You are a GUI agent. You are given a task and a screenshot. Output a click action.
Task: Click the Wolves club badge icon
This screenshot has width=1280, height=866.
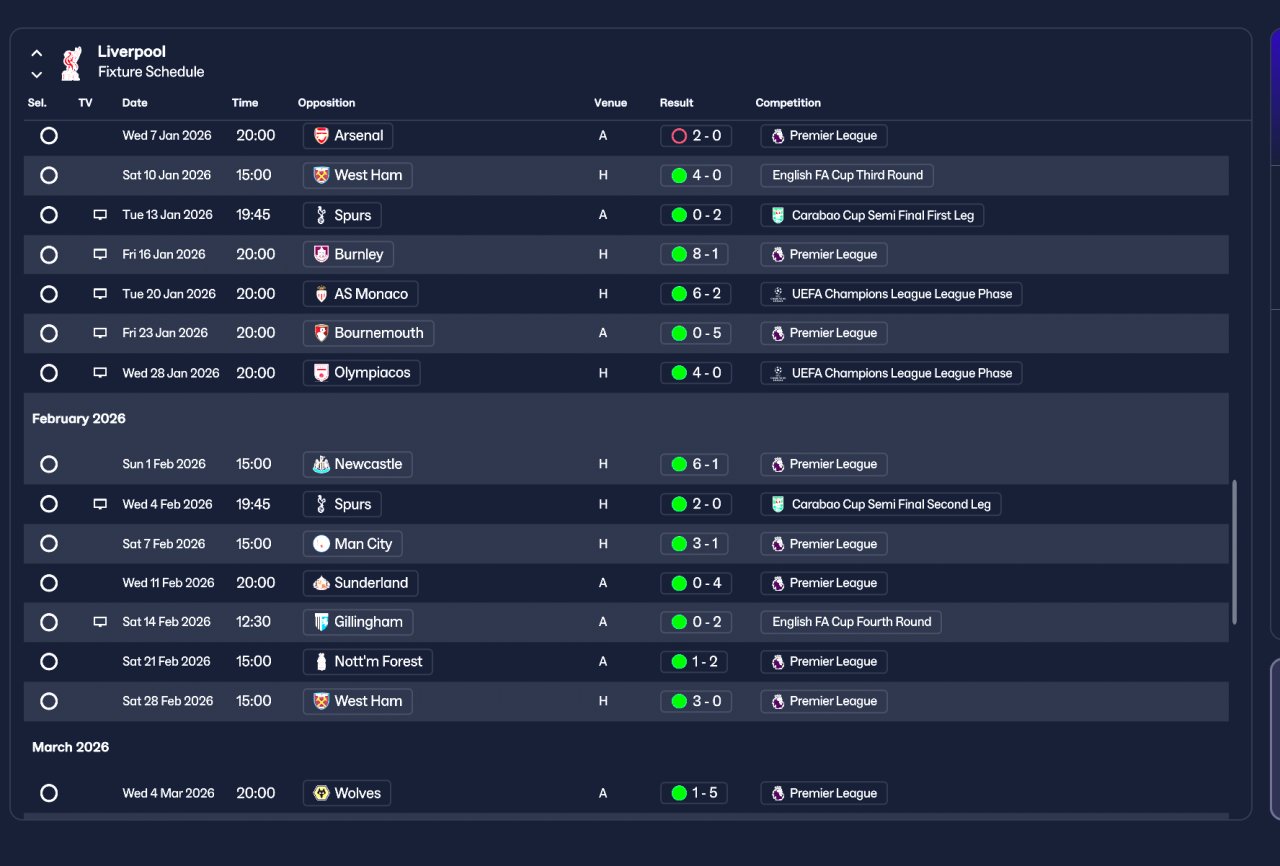point(321,793)
